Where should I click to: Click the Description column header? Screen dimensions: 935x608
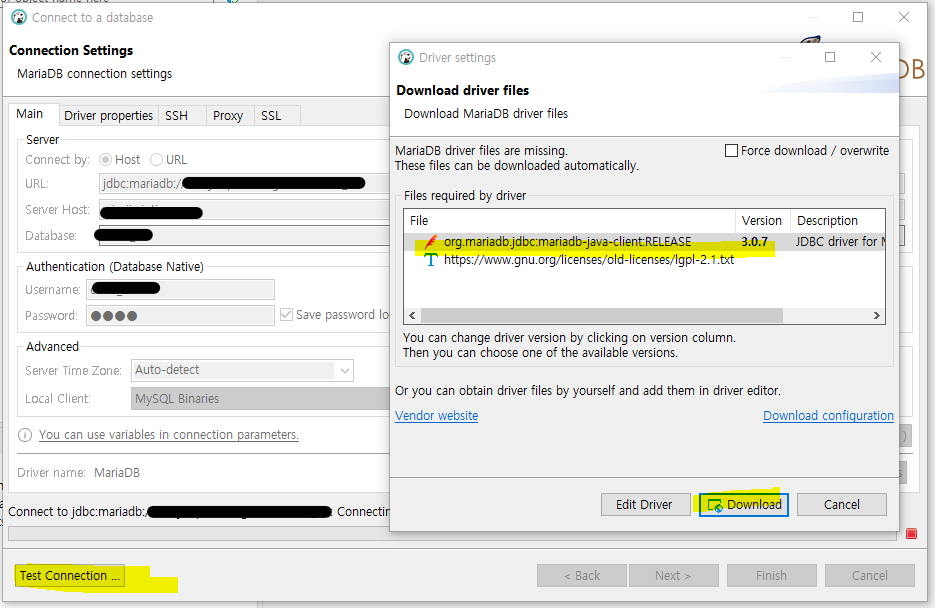tap(838, 221)
